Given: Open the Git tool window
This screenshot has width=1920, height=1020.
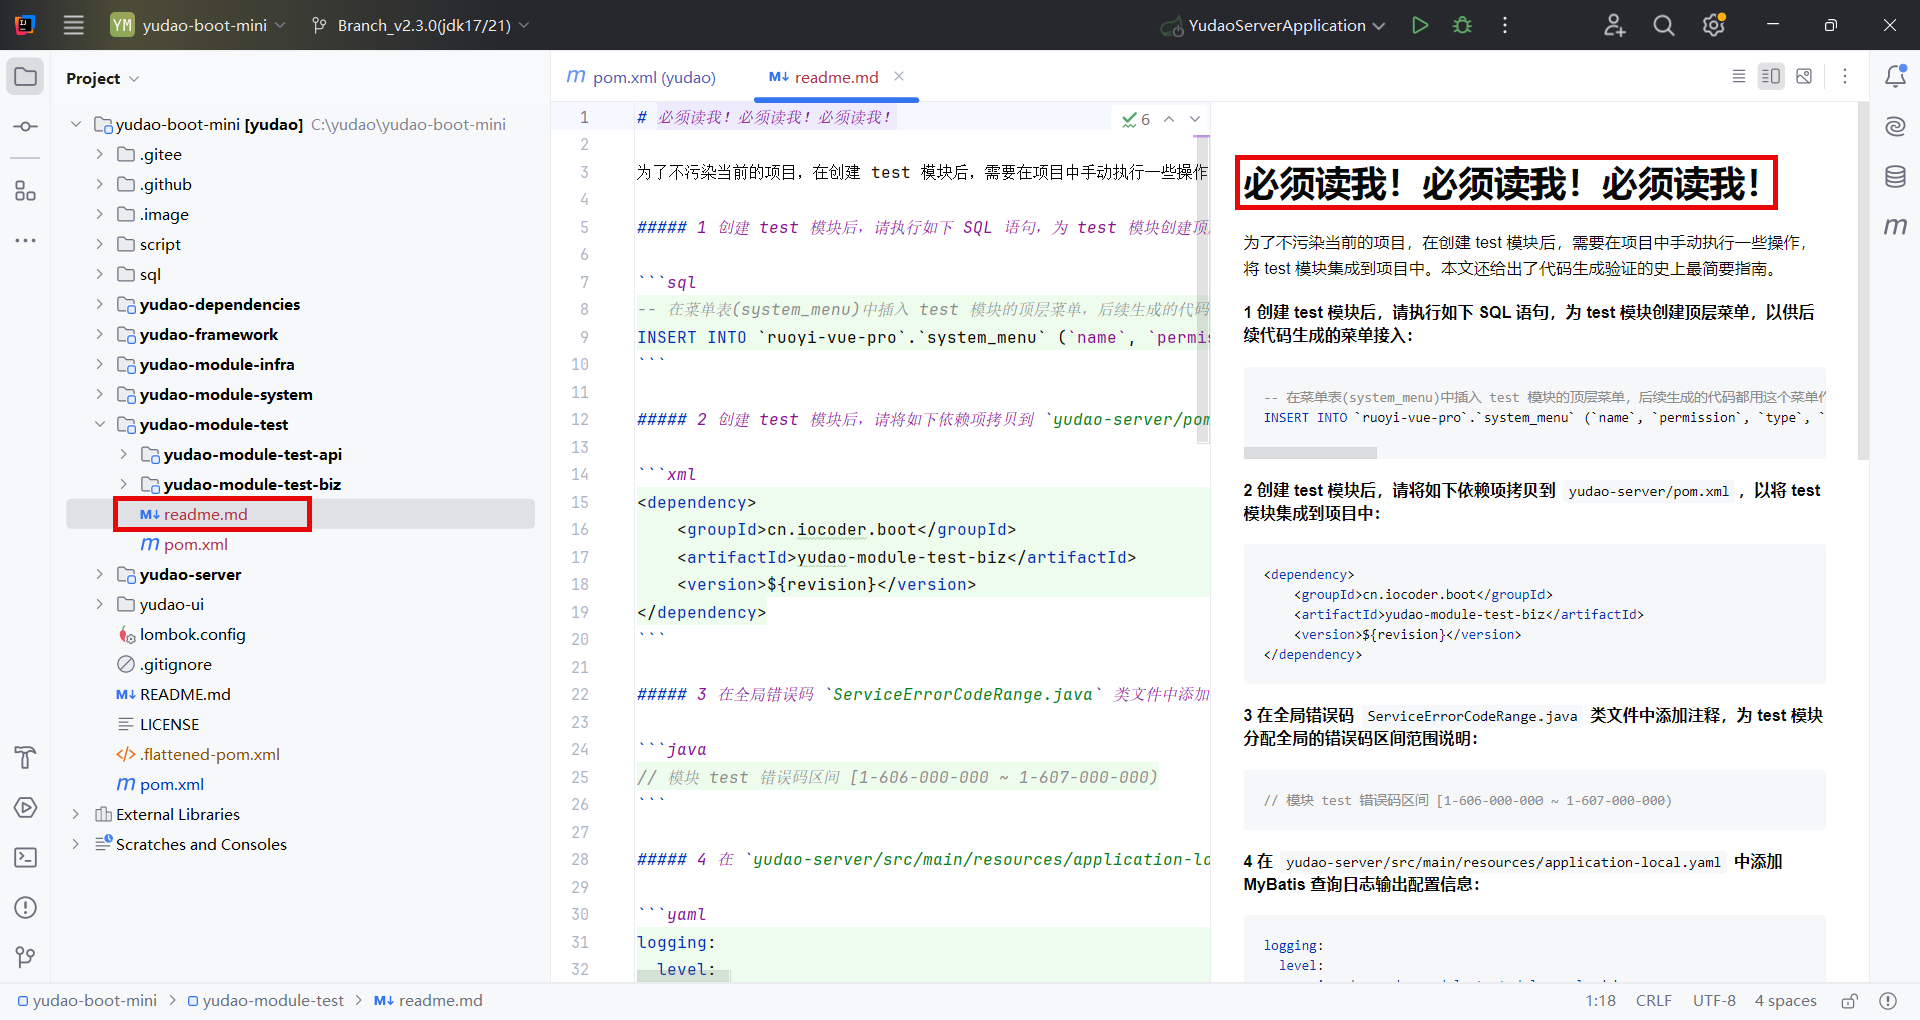Looking at the screenshot, I should tap(26, 957).
